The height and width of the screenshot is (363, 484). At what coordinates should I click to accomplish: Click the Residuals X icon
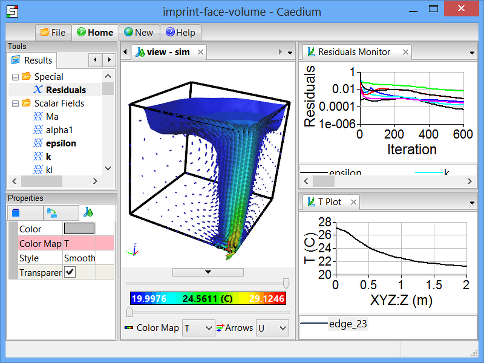[x=38, y=90]
